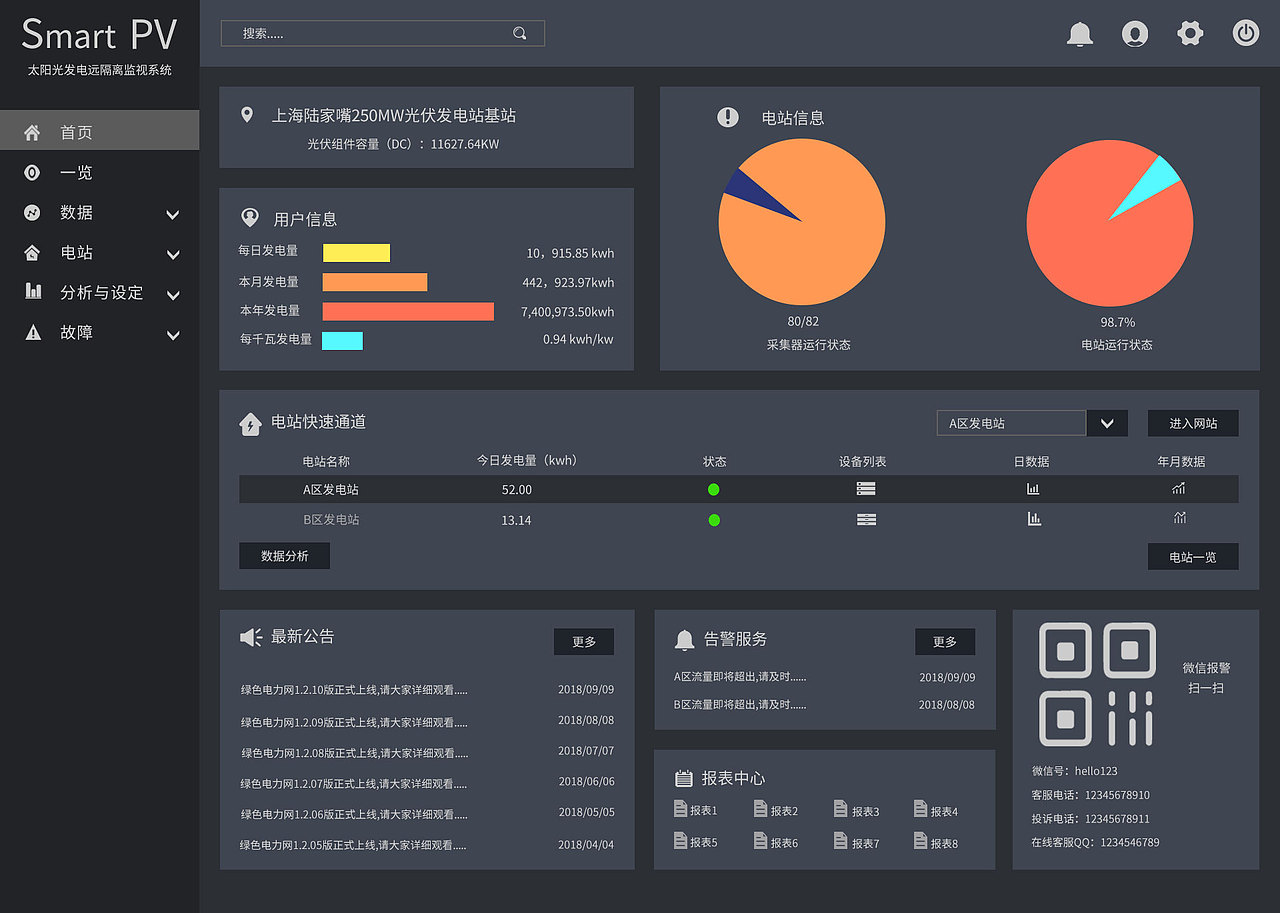The width and height of the screenshot is (1280, 913).
Task: Open the user profile avatar icon
Action: 1135,33
